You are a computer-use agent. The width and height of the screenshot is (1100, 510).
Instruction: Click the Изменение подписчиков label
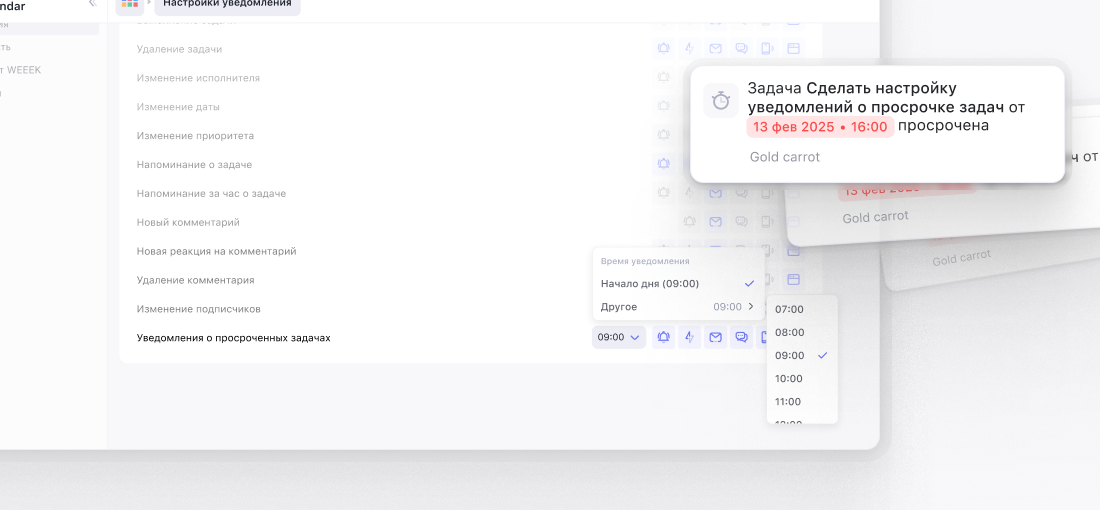199,309
